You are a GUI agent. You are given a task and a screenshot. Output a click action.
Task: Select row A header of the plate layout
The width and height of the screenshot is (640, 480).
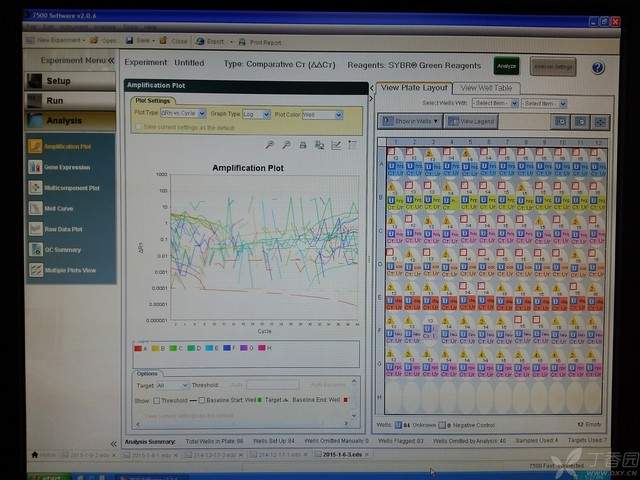(x=381, y=164)
